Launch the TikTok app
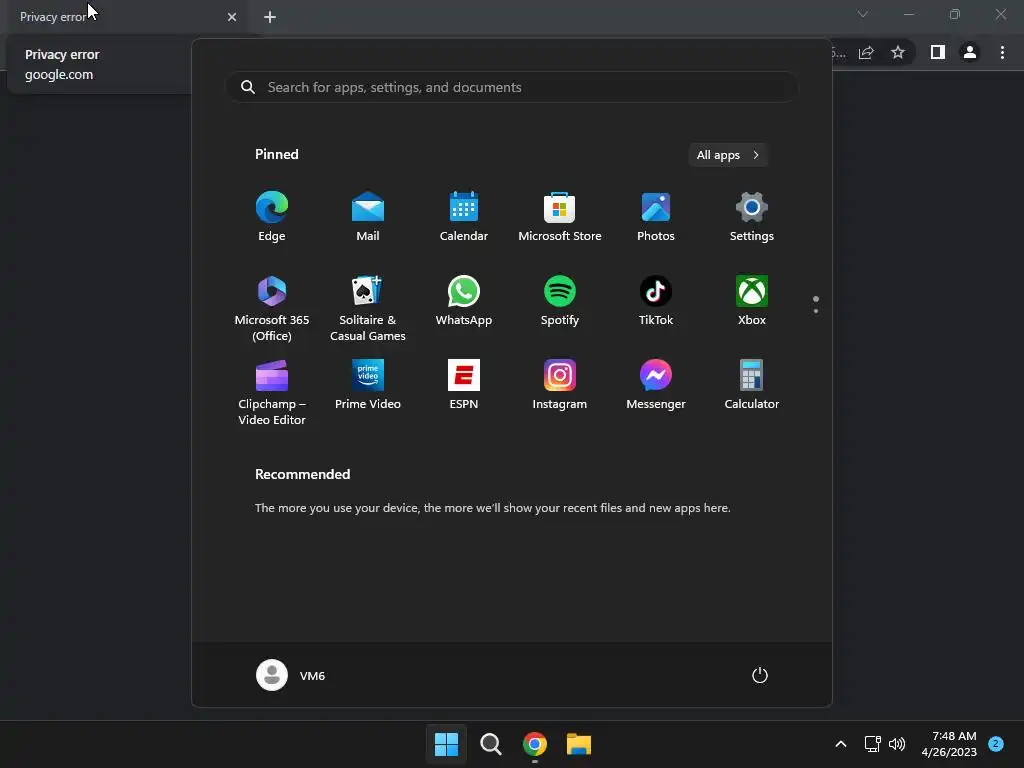Viewport: 1024px width, 768px height. 656,300
